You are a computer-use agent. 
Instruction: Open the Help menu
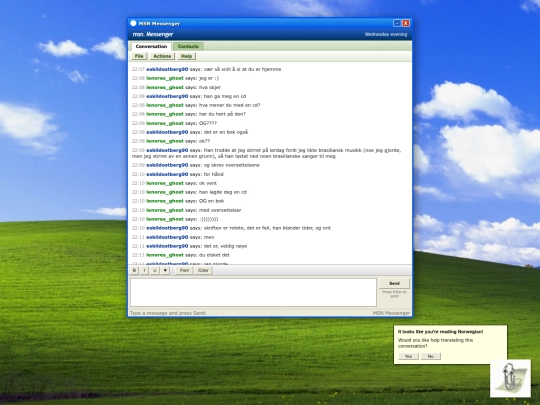click(x=186, y=56)
